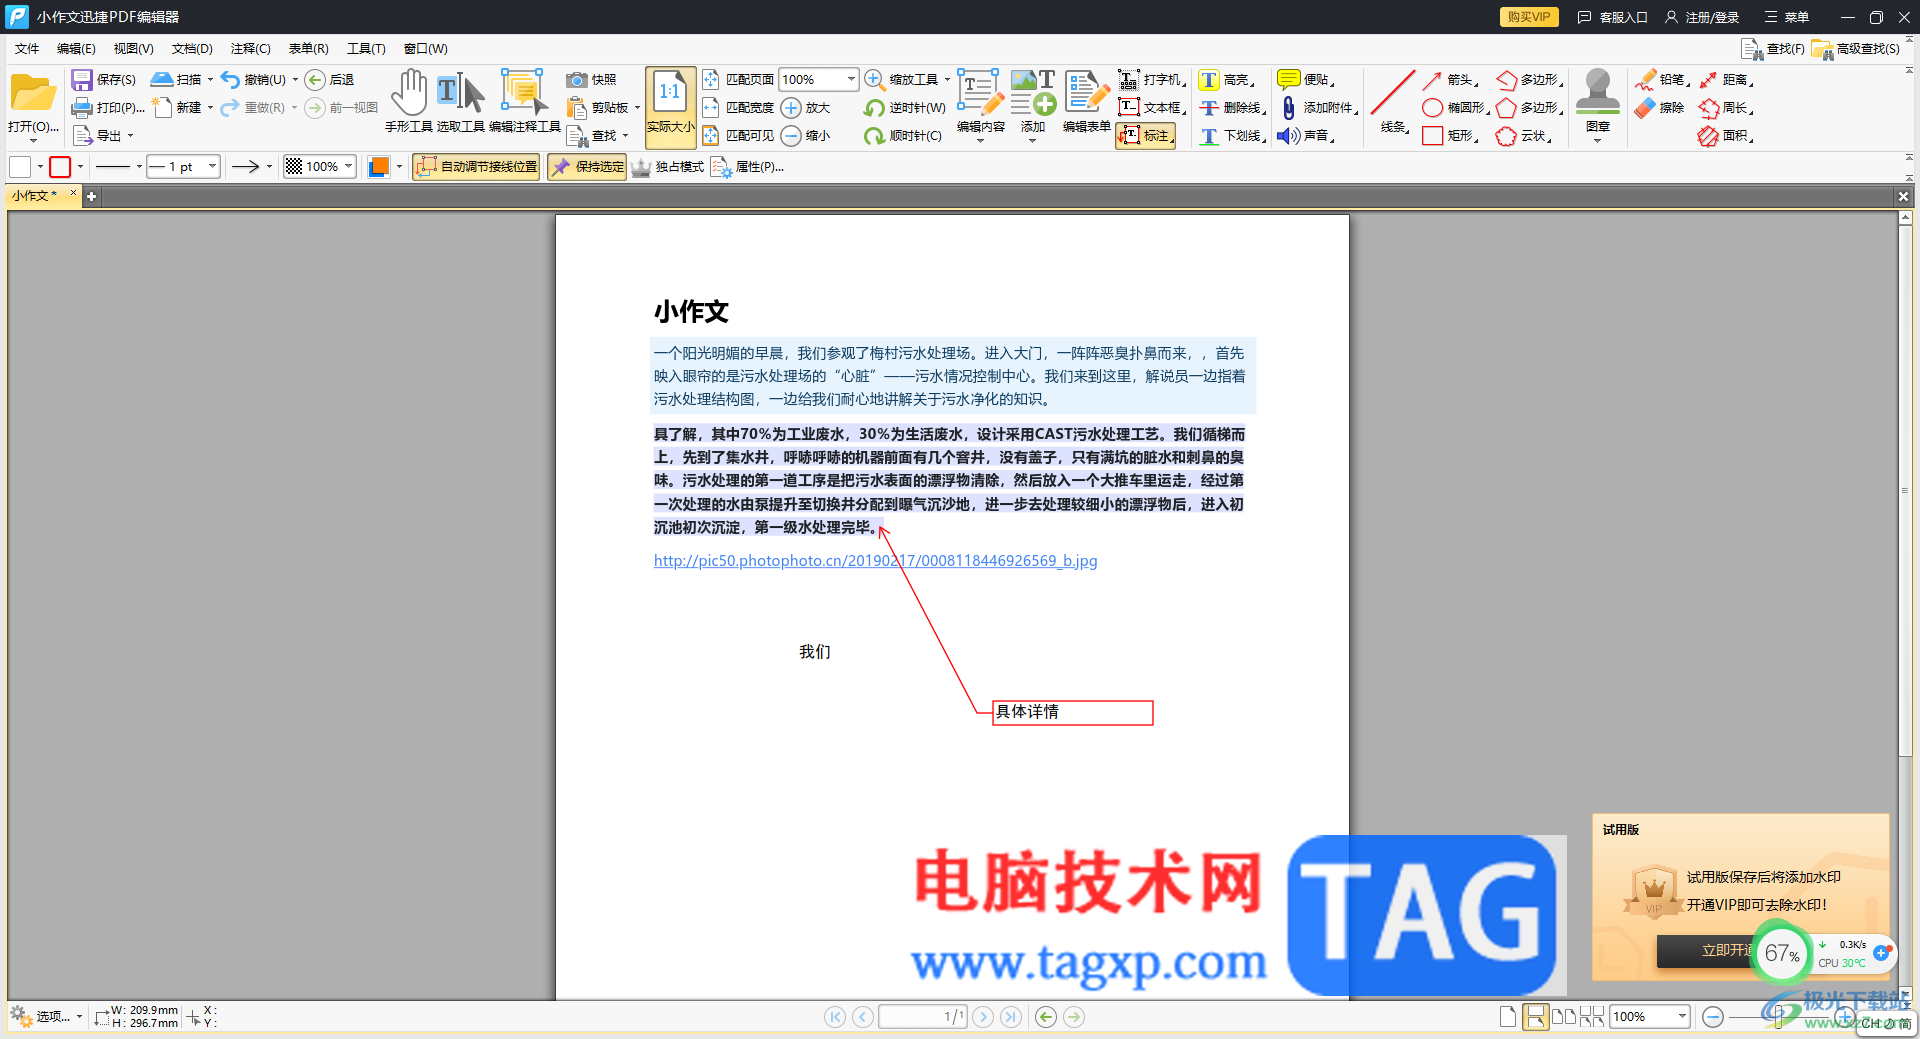Select the 选取工具 text select tool
Screen dimensions: 1920x1039
(460, 102)
